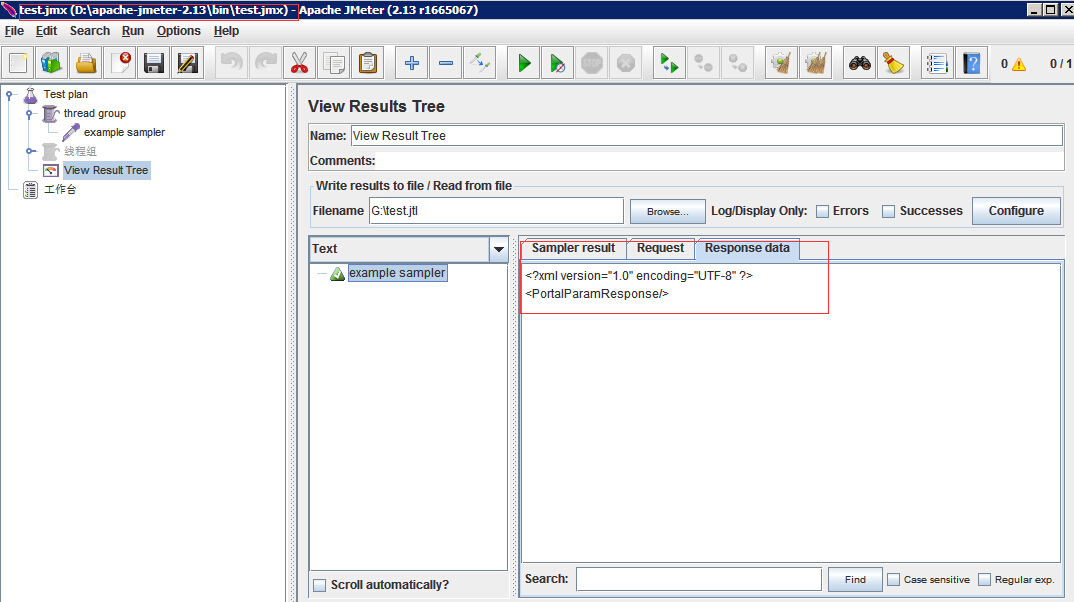Viewport: 1074px width, 602px height.
Task: Open the Text renderer dropdown arrow
Action: (x=498, y=249)
